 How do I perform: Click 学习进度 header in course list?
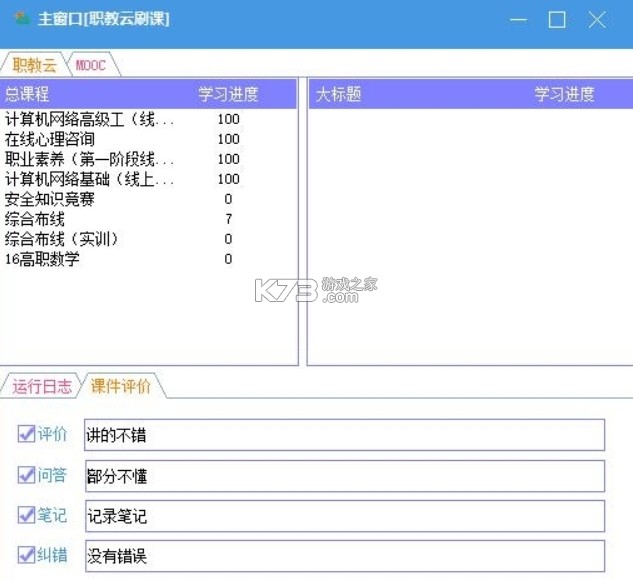pos(228,94)
